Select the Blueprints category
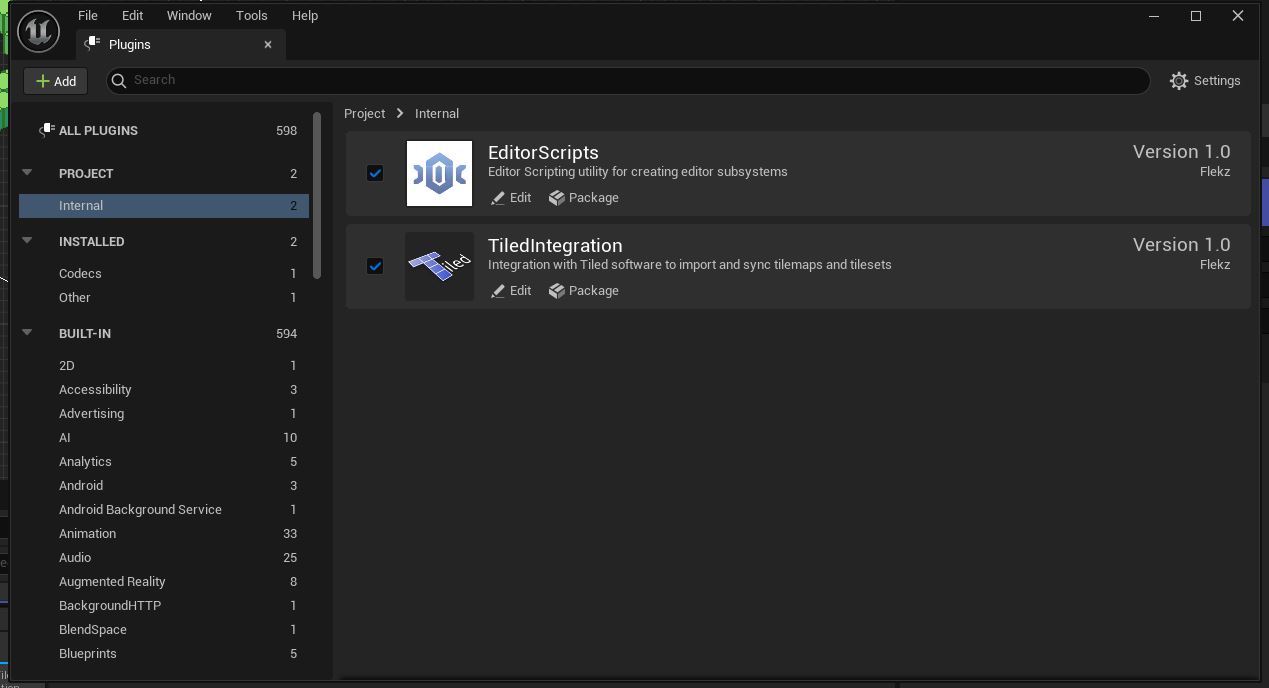The width and height of the screenshot is (1269, 688). point(164,653)
